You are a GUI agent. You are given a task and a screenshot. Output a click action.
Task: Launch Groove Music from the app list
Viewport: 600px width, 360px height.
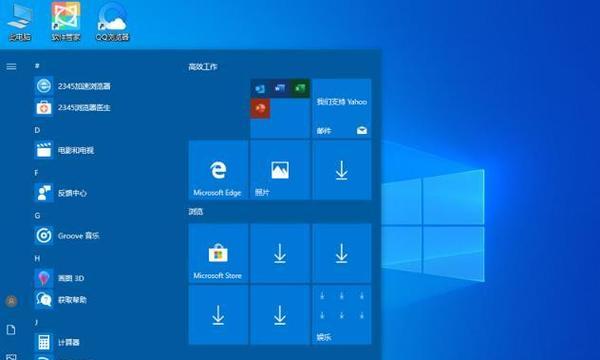(x=67, y=236)
